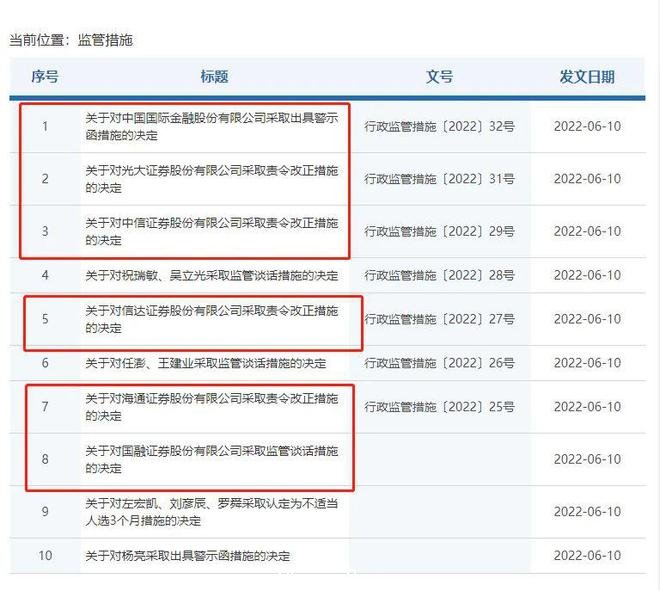
Task: Click serial number 8 cell
Action: (x=45, y=460)
